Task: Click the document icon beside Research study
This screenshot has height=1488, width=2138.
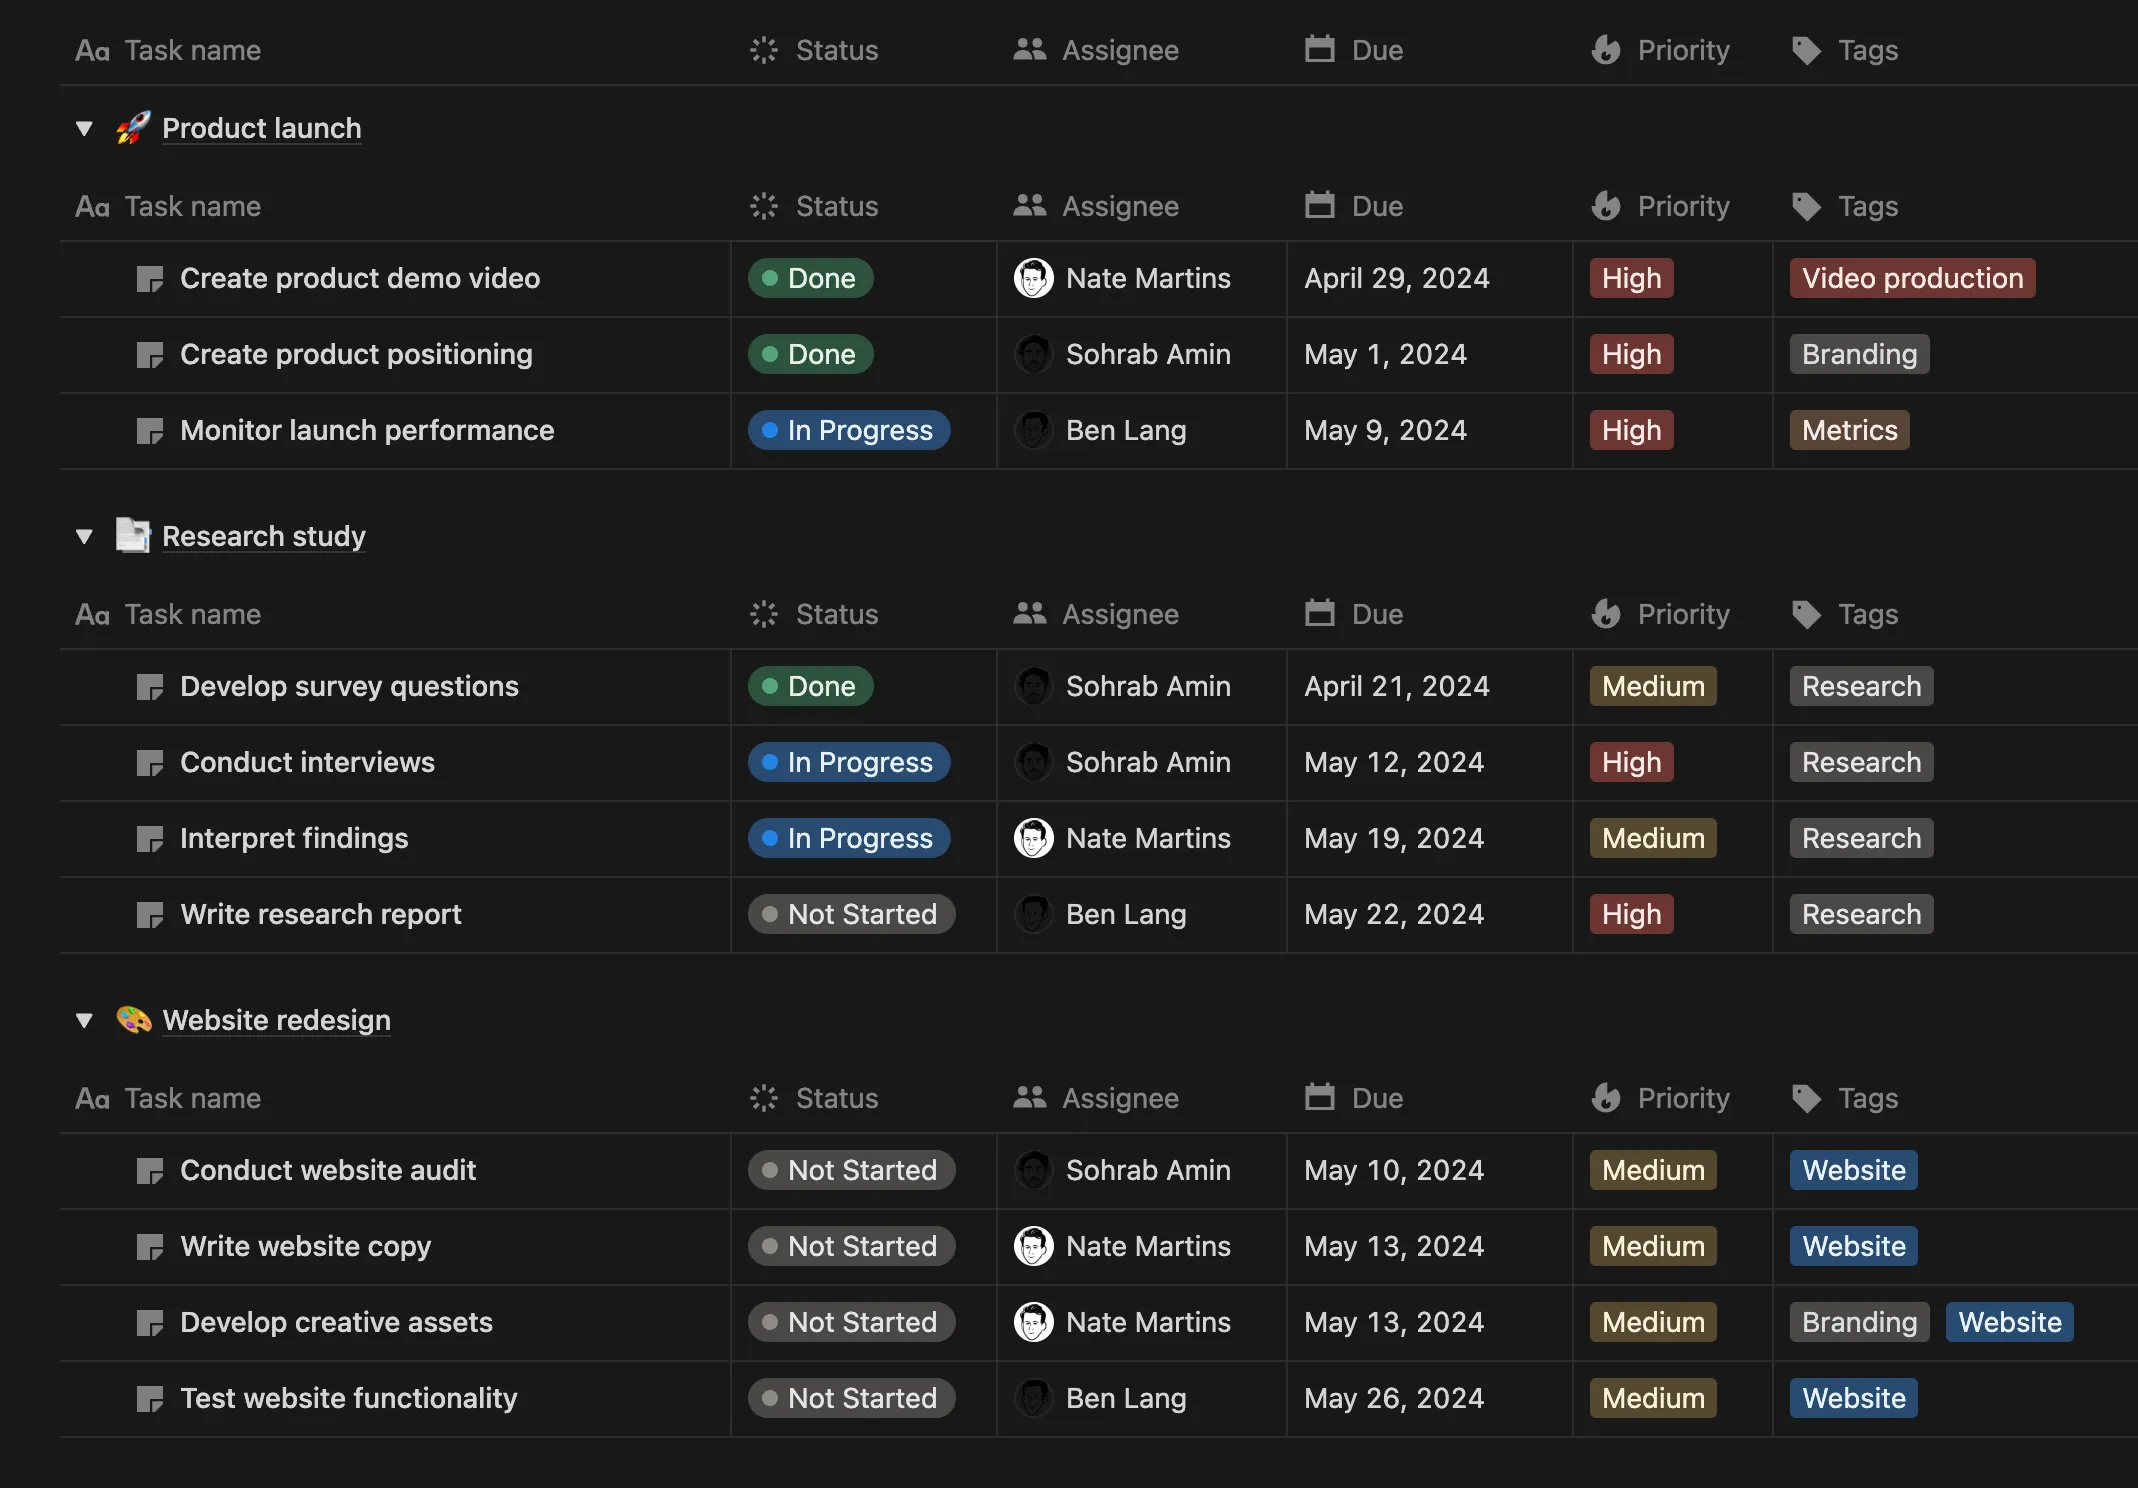Action: coord(133,536)
